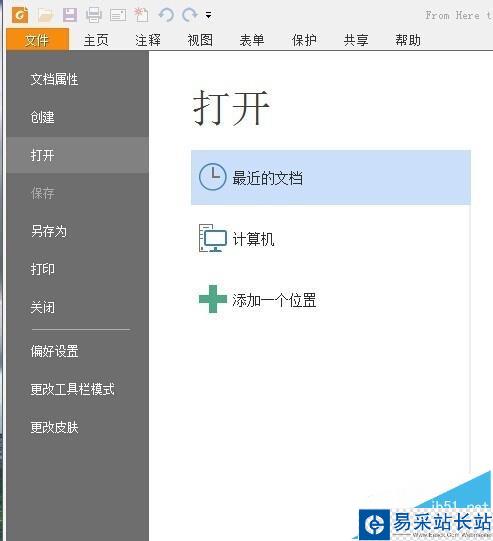Open the quick access toolbar customize dropdown
Image resolution: width=493 pixels, height=541 pixels.
pyautogui.click(x=208, y=15)
